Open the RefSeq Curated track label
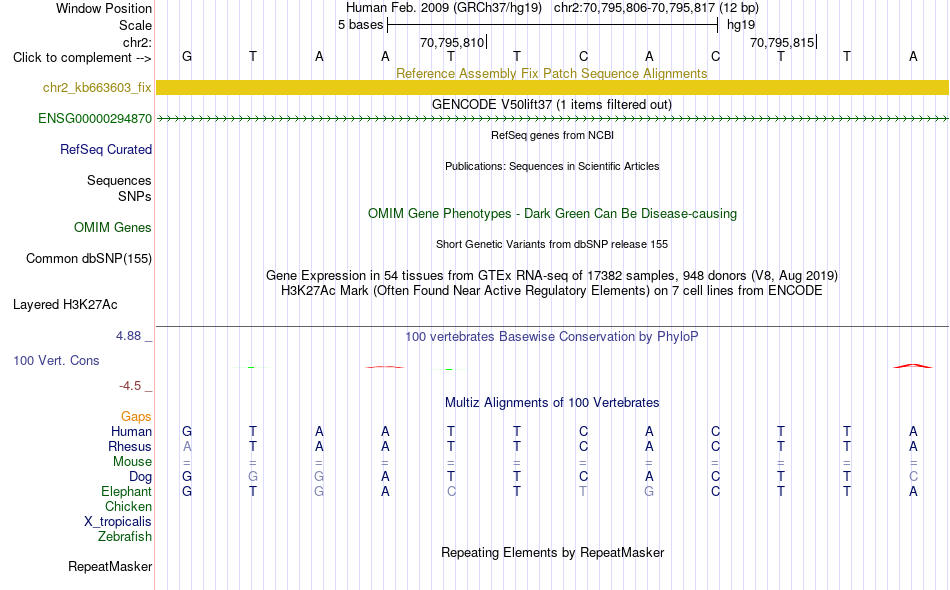Screen dimensions: 950x590 point(106,150)
